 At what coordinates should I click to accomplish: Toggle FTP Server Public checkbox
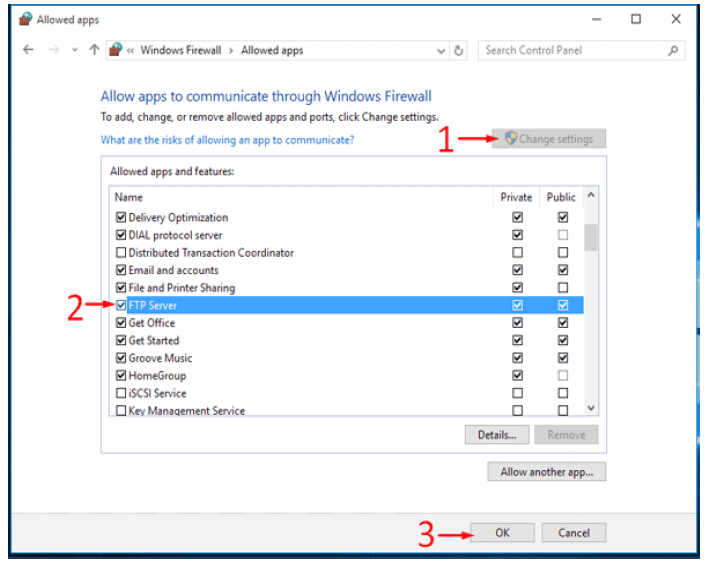[x=563, y=305]
